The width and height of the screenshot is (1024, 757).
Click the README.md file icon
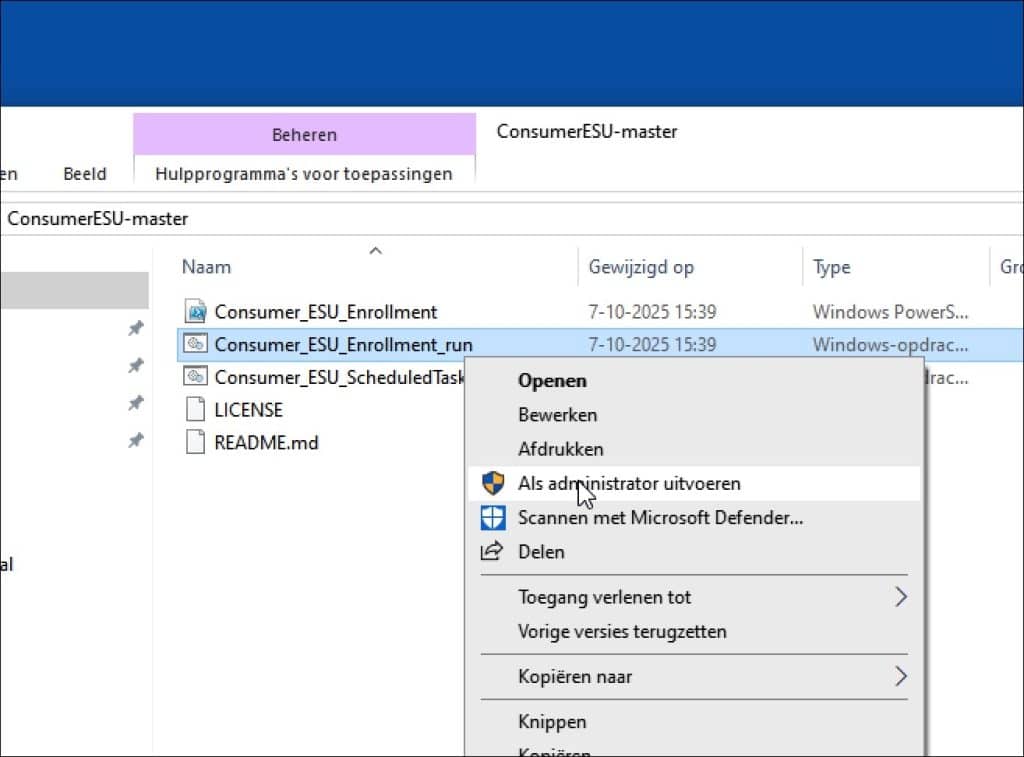[x=196, y=442]
